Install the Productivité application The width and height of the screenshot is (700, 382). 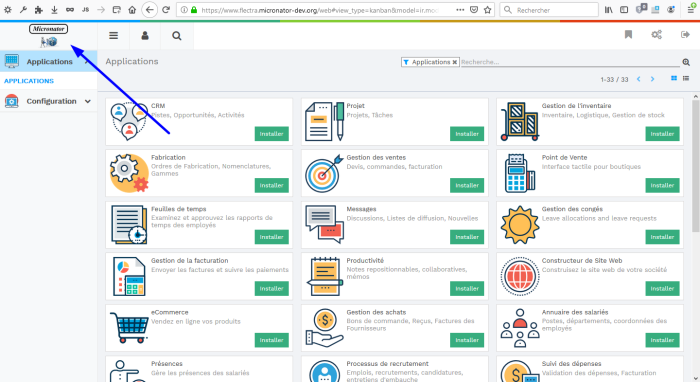pos(467,288)
